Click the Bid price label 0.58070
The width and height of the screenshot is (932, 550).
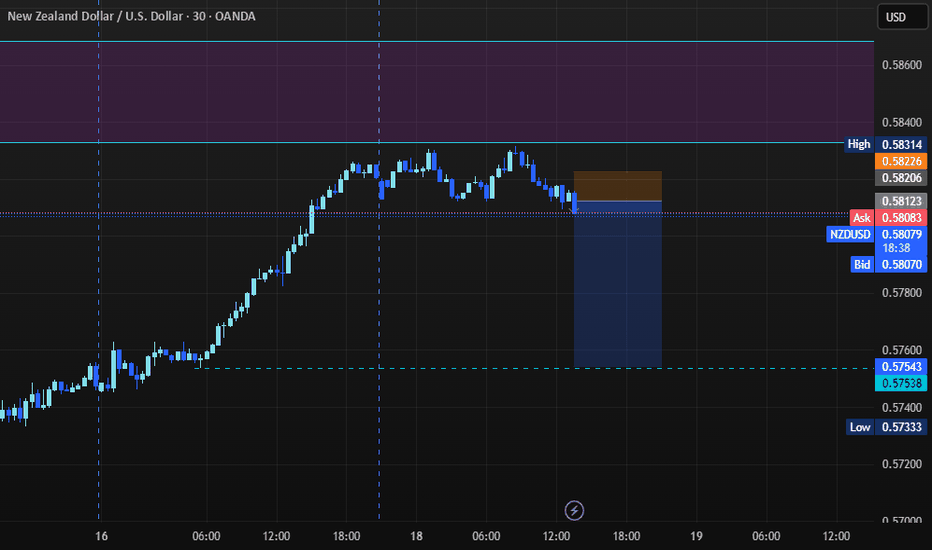[901, 265]
